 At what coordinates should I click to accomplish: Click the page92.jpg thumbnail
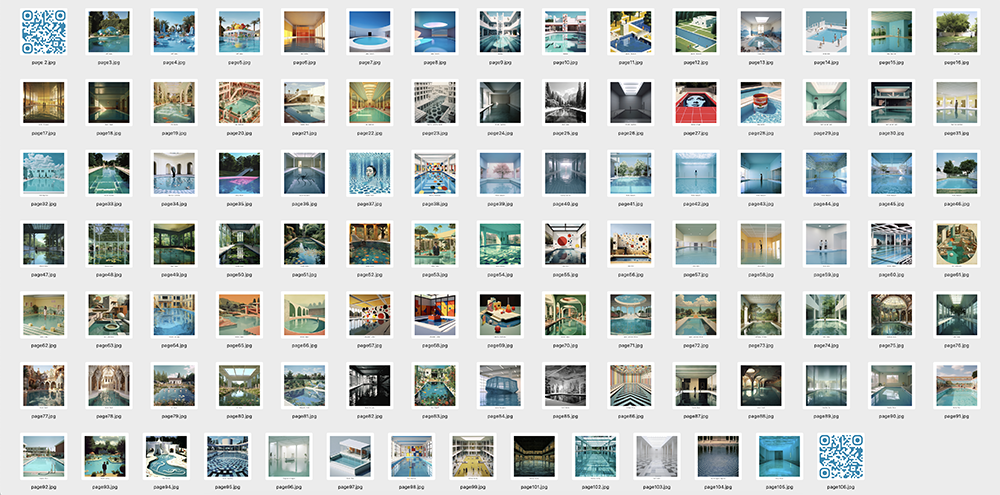click(x=43, y=455)
